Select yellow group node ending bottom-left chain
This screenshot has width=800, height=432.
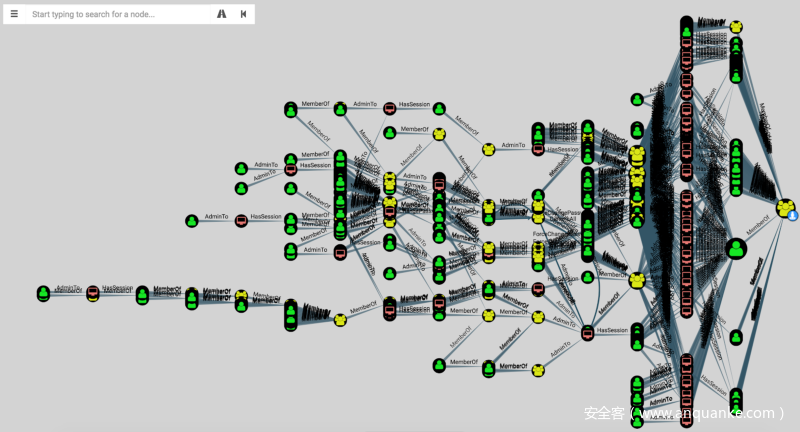coord(340,319)
